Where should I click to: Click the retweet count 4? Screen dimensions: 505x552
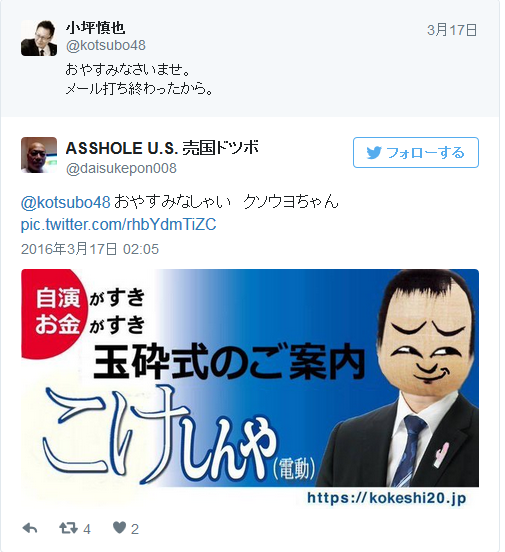[x=87, y=529]
